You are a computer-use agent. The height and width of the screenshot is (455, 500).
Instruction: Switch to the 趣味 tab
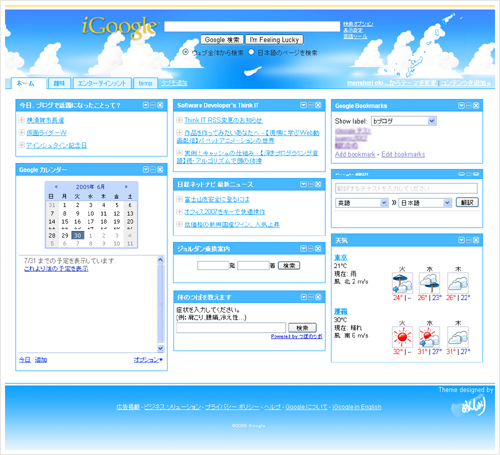tap(59, 83)
